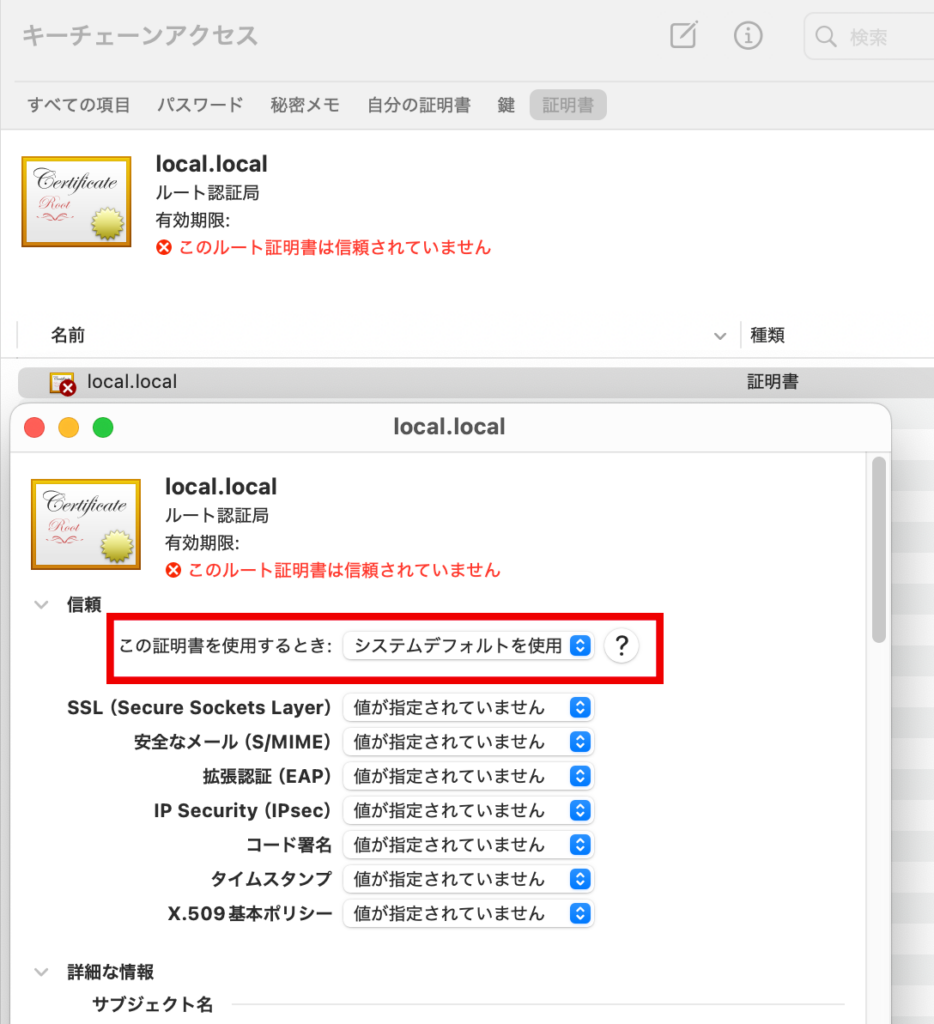
Task: Open the 'この証明書を使用するとき' dropdown
Action: (x=468, y=646)
